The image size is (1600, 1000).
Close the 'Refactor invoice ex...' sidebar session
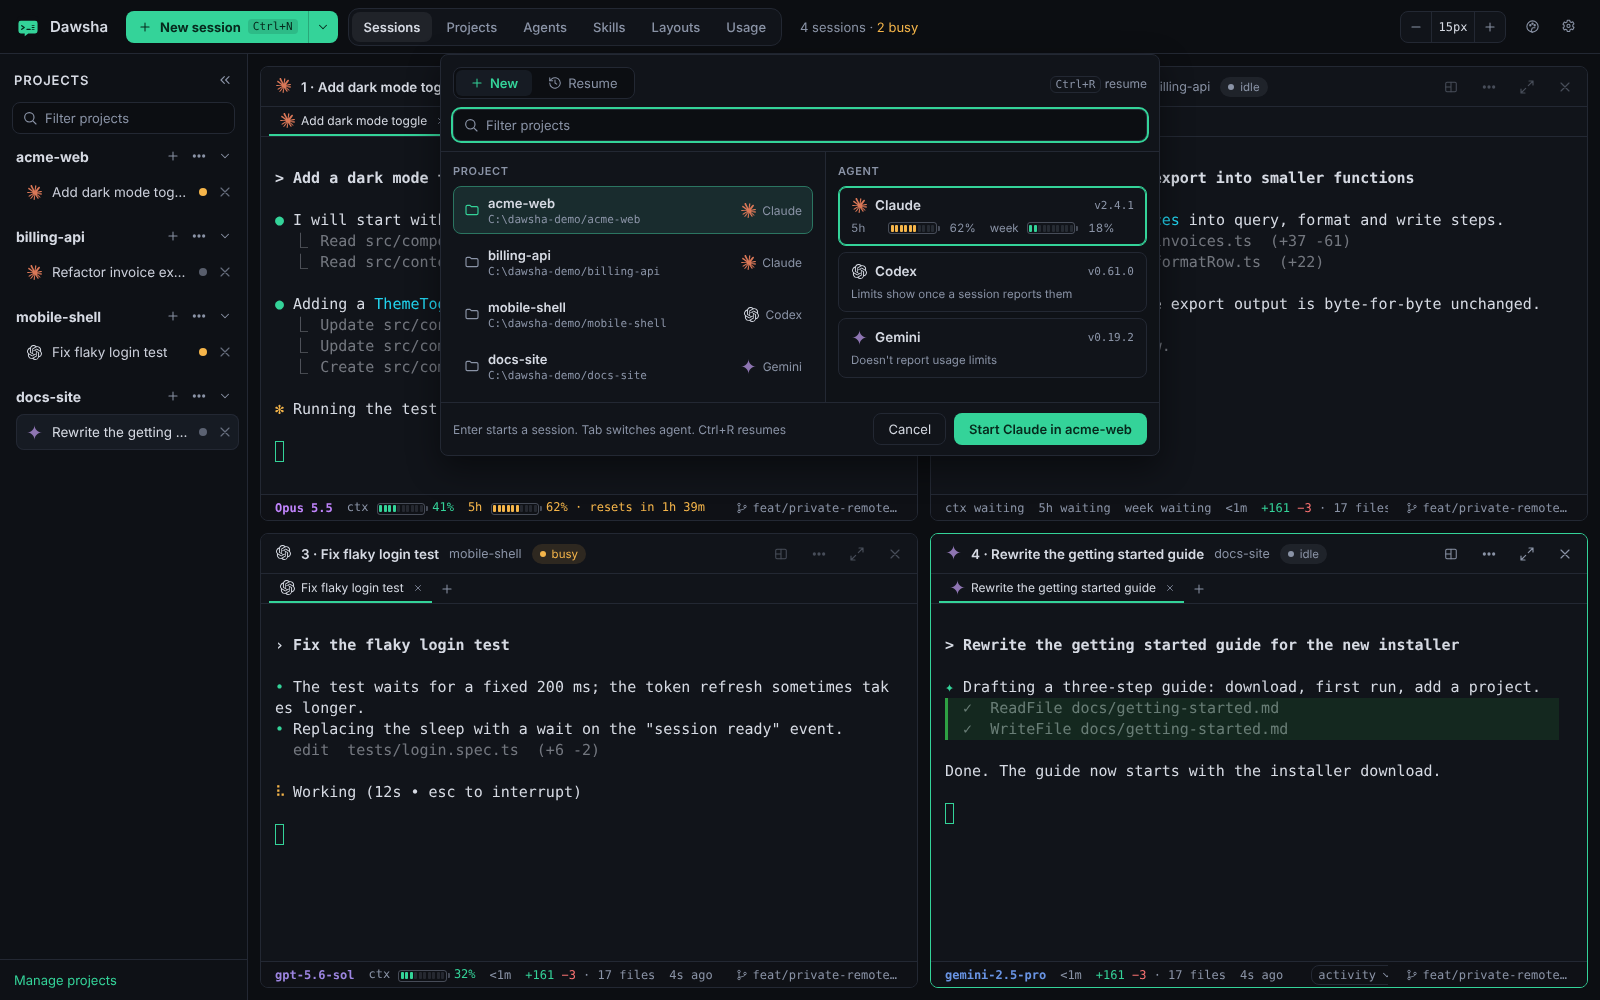pyautogui.click(x=225, y=272)
